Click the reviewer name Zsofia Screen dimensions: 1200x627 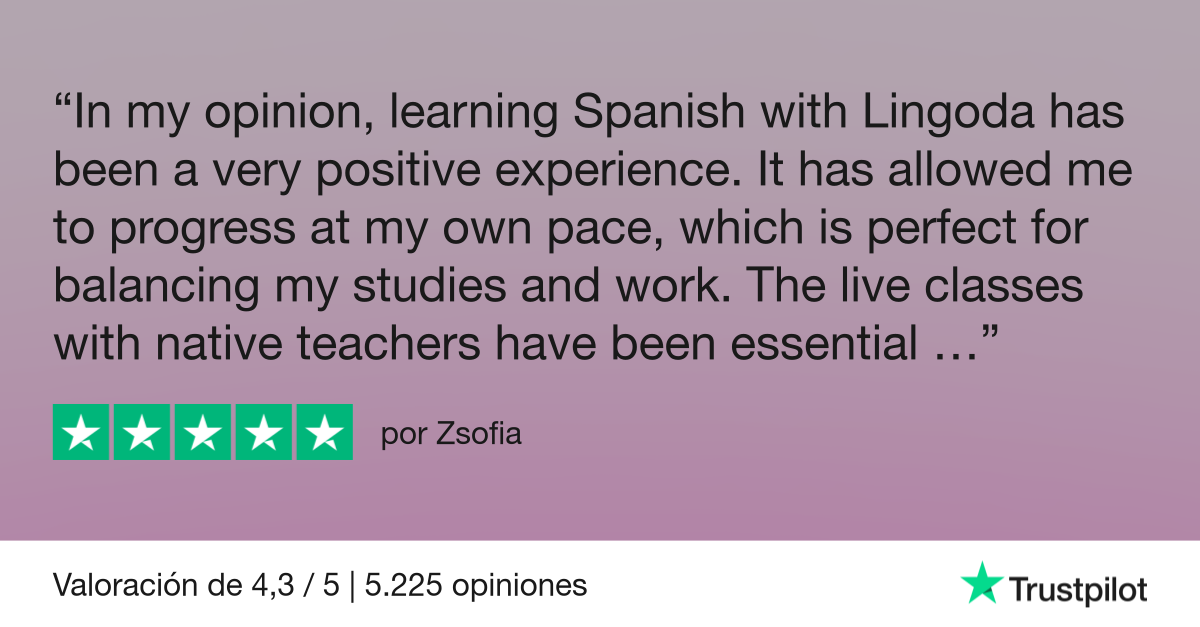(x=481, y=436)
